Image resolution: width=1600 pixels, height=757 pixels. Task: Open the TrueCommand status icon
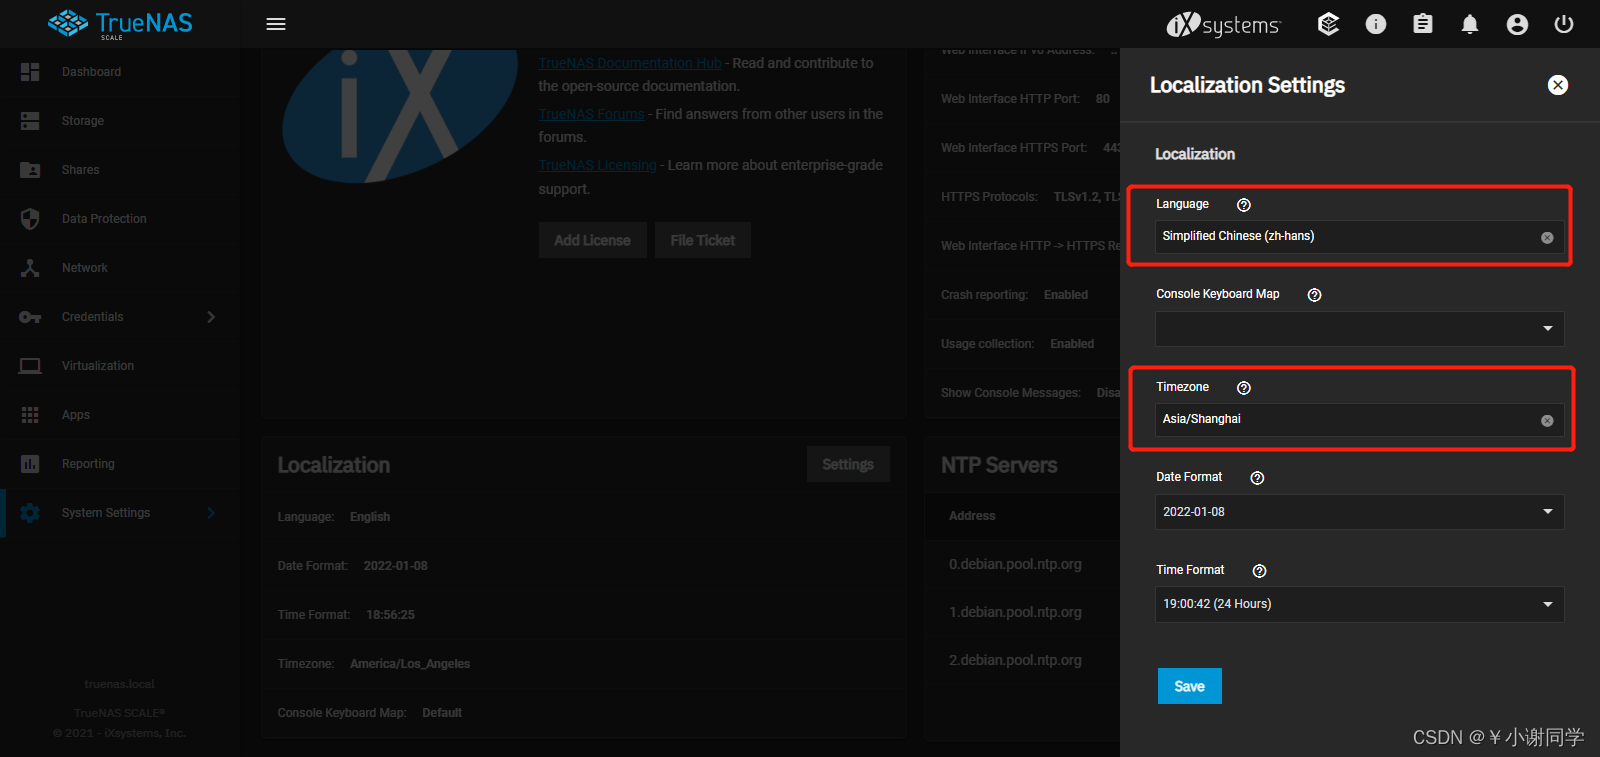tap(1328, 24)
